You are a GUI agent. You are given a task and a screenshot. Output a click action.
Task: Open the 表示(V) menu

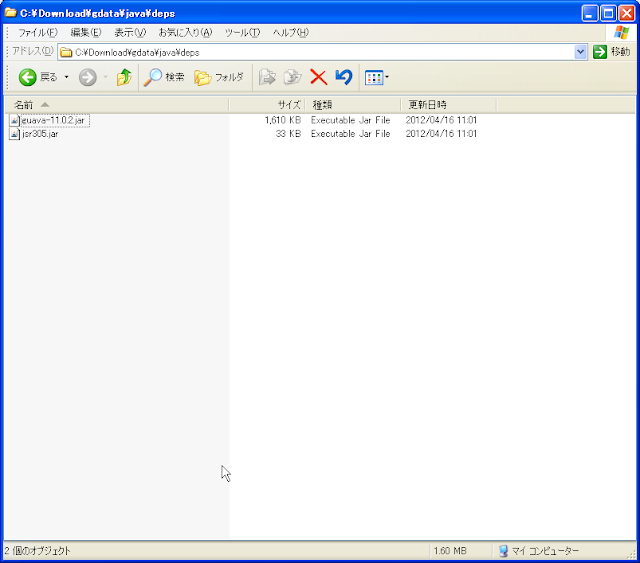pyautogui.click(x=130, y=32)
